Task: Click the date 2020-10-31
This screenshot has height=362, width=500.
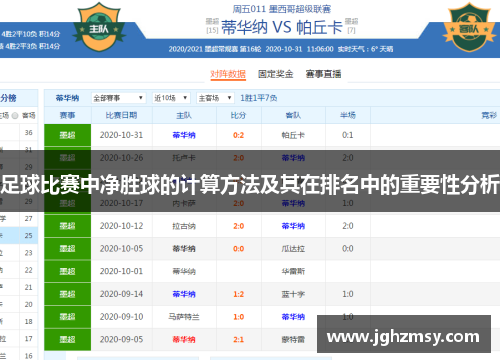Action: click(121, 135)
